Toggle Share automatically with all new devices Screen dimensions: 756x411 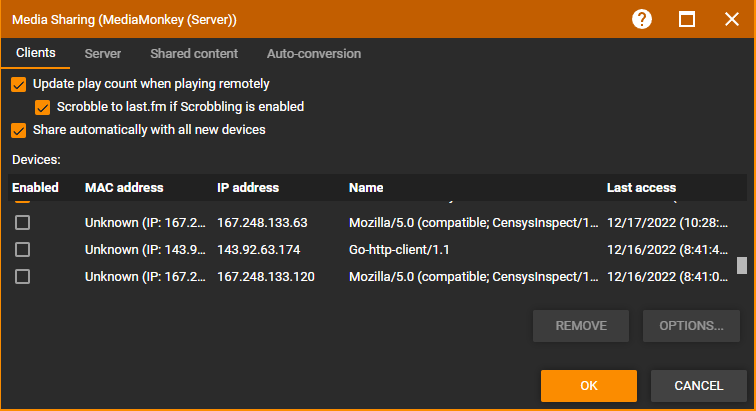click(19, 129)
